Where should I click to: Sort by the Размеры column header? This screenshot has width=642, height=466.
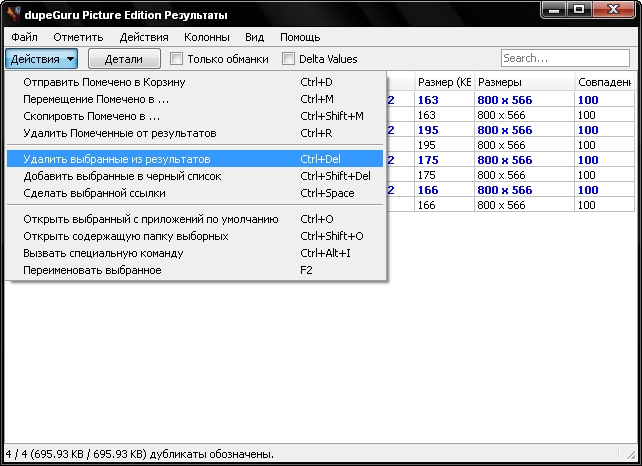tap(525, 82)
